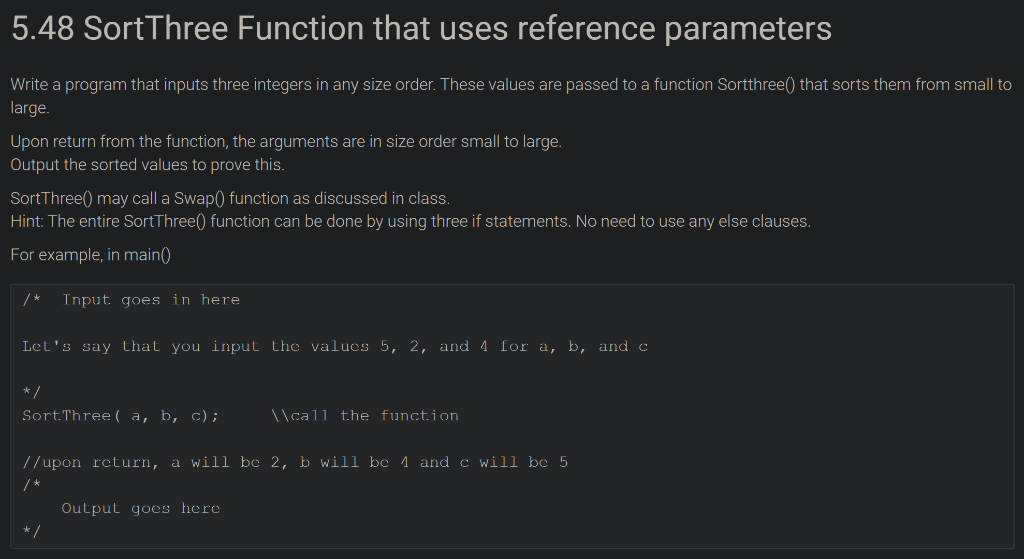Click the line 'SortThree() may call a Swap() function'
1024x559 pixels.
tap(230, 199)
